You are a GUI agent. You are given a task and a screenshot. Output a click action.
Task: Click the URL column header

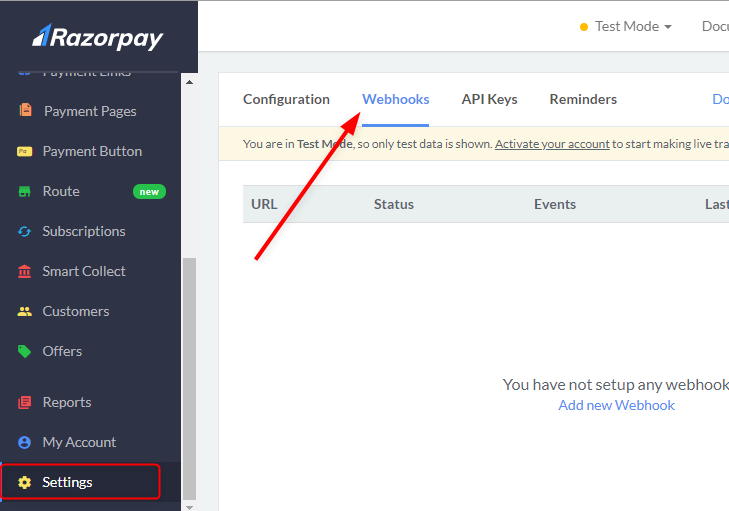(x=264, y=204)
